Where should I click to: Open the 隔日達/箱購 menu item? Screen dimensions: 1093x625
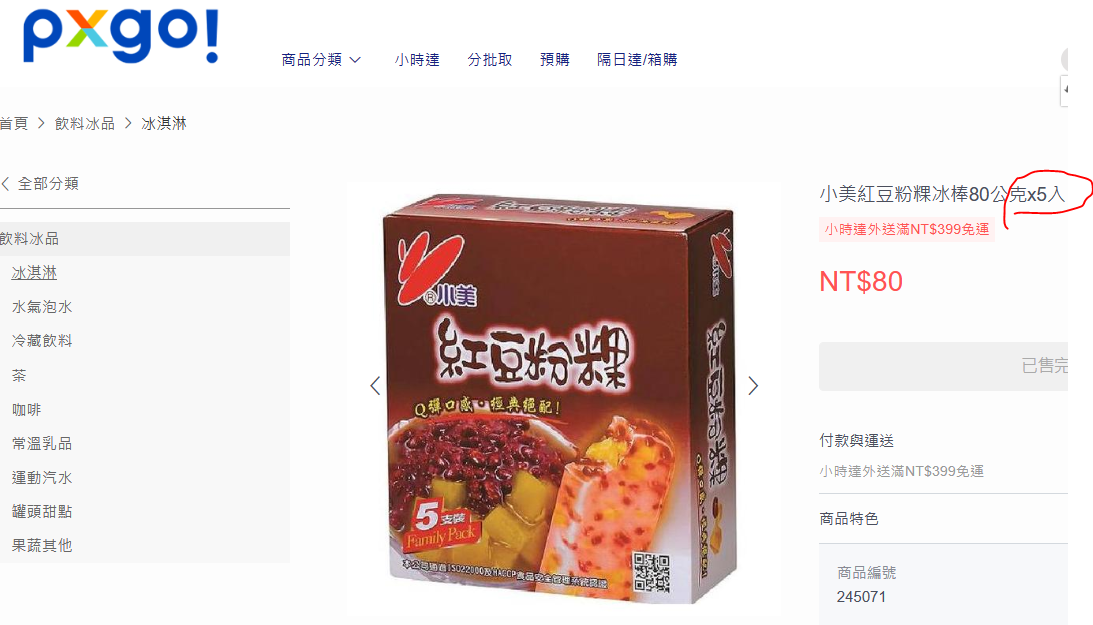point(637,60)
